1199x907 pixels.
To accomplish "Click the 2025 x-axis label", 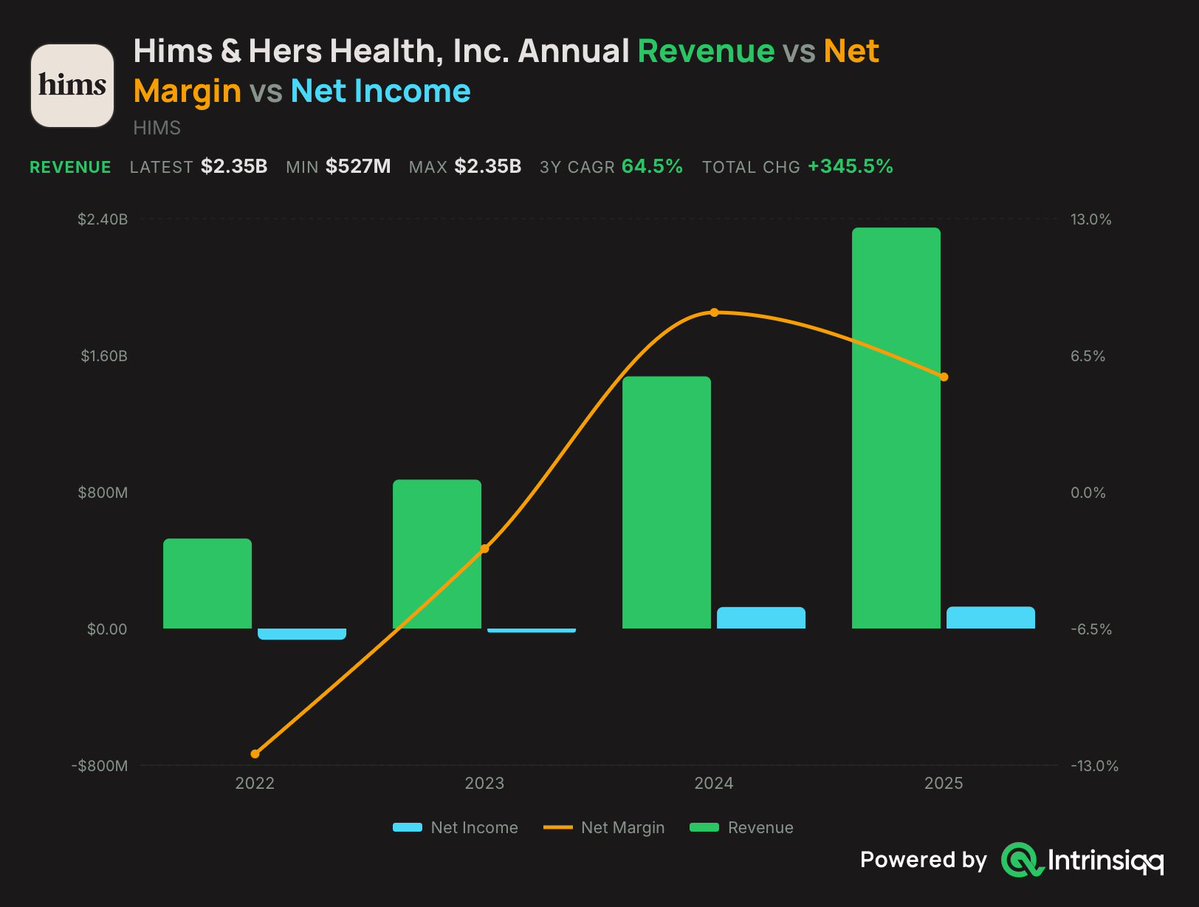I will click(x=944, y=783).
